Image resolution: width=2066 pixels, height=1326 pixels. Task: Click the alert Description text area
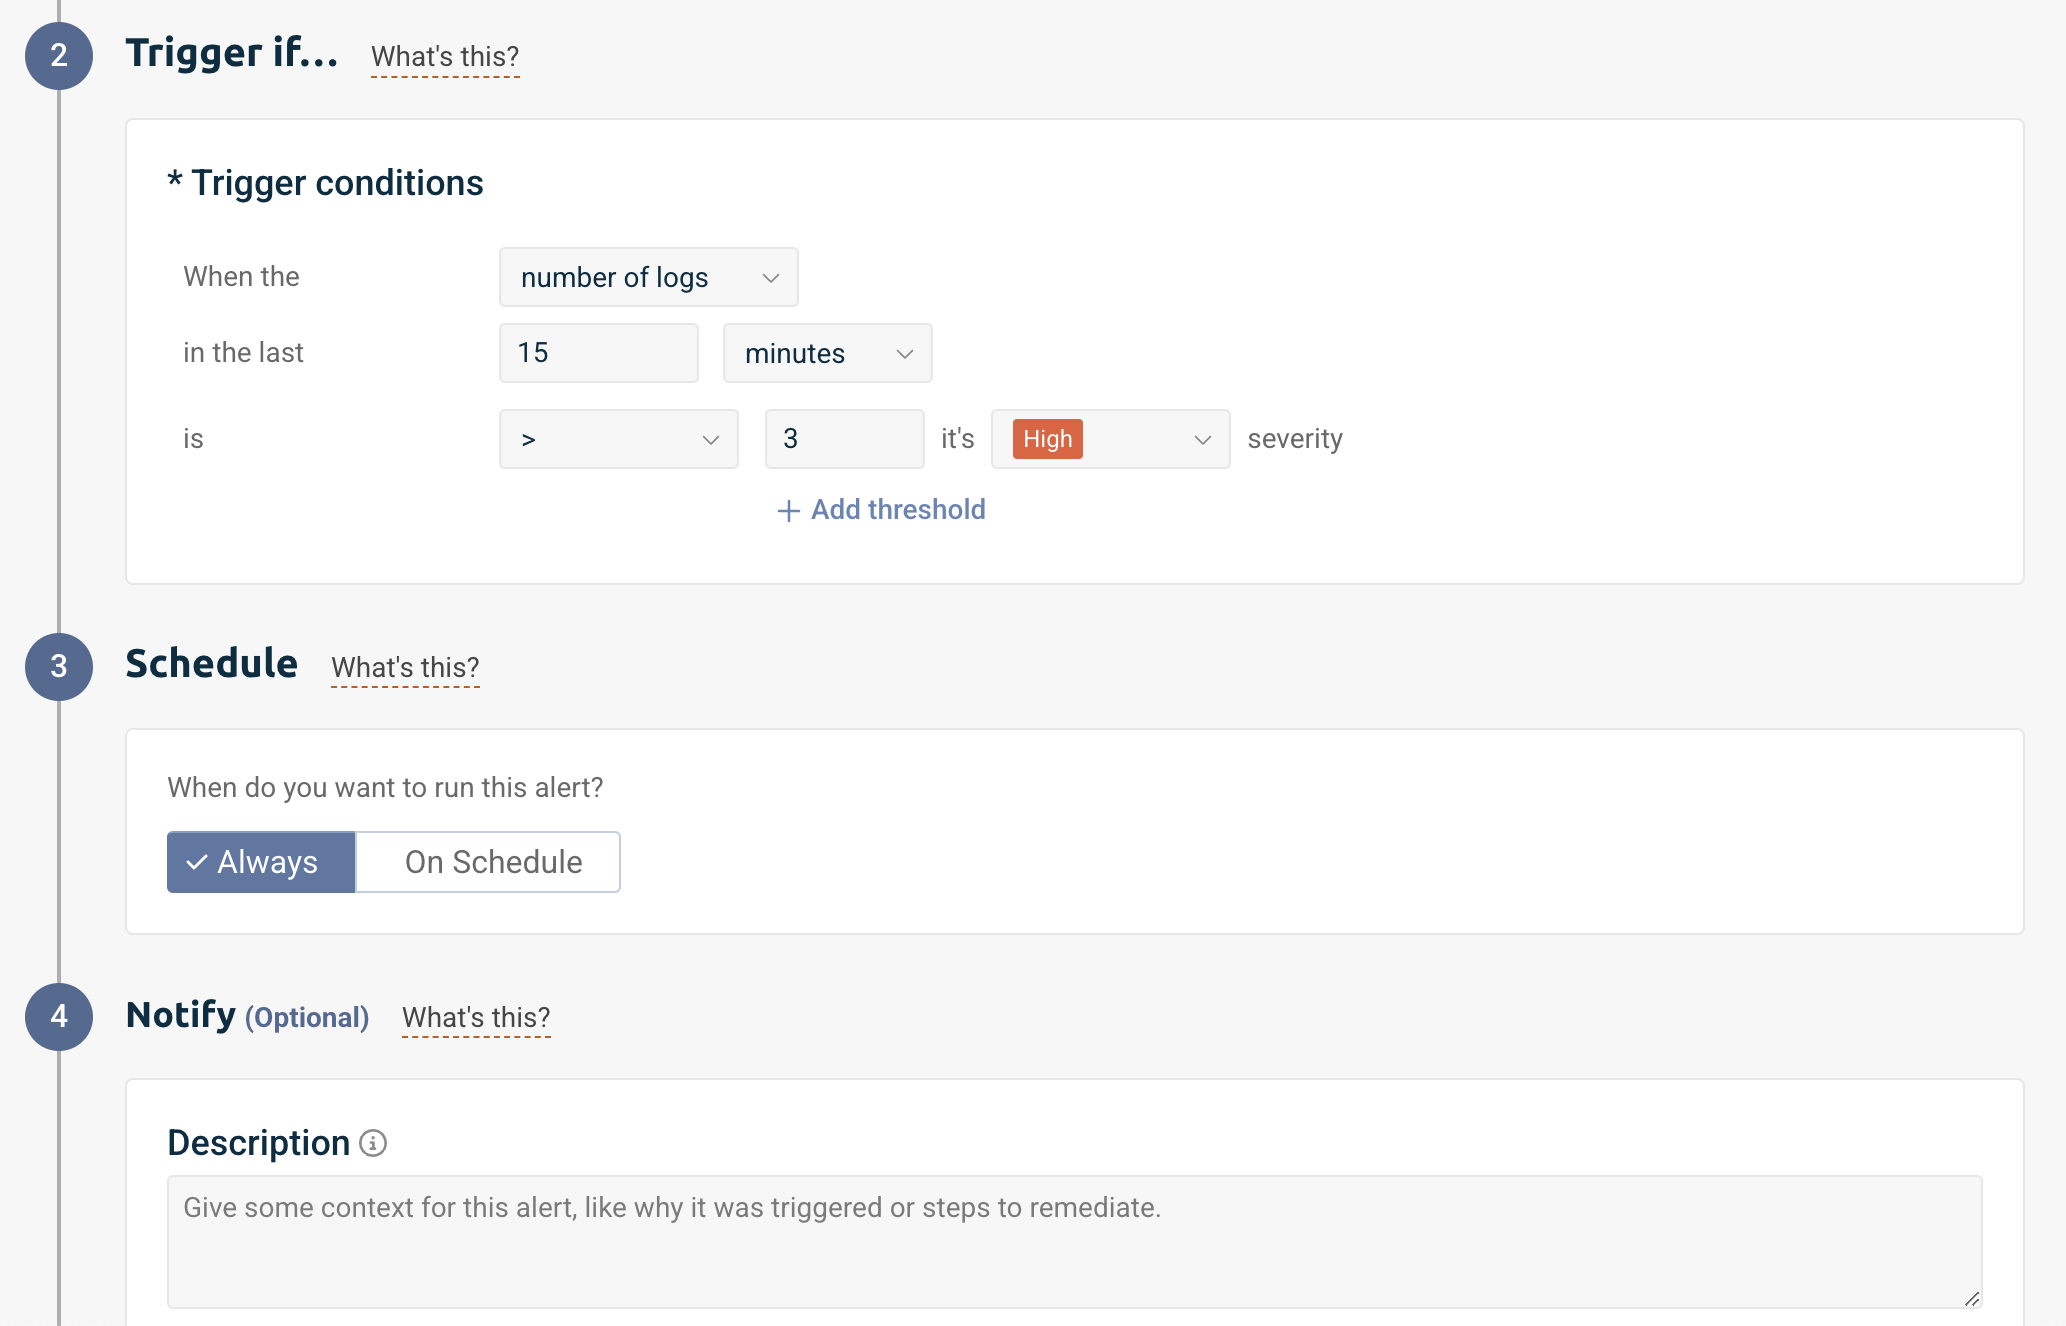click(1074, 1241)
